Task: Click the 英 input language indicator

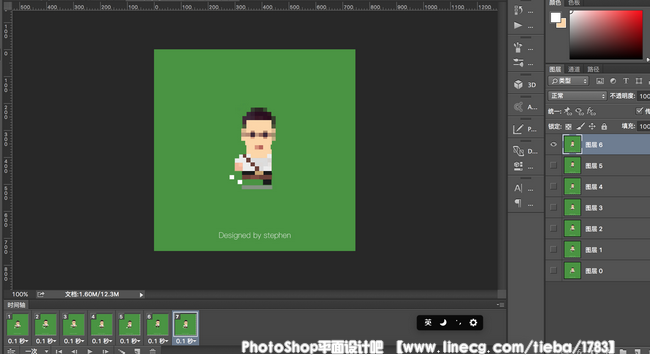Action: point(428,323)
